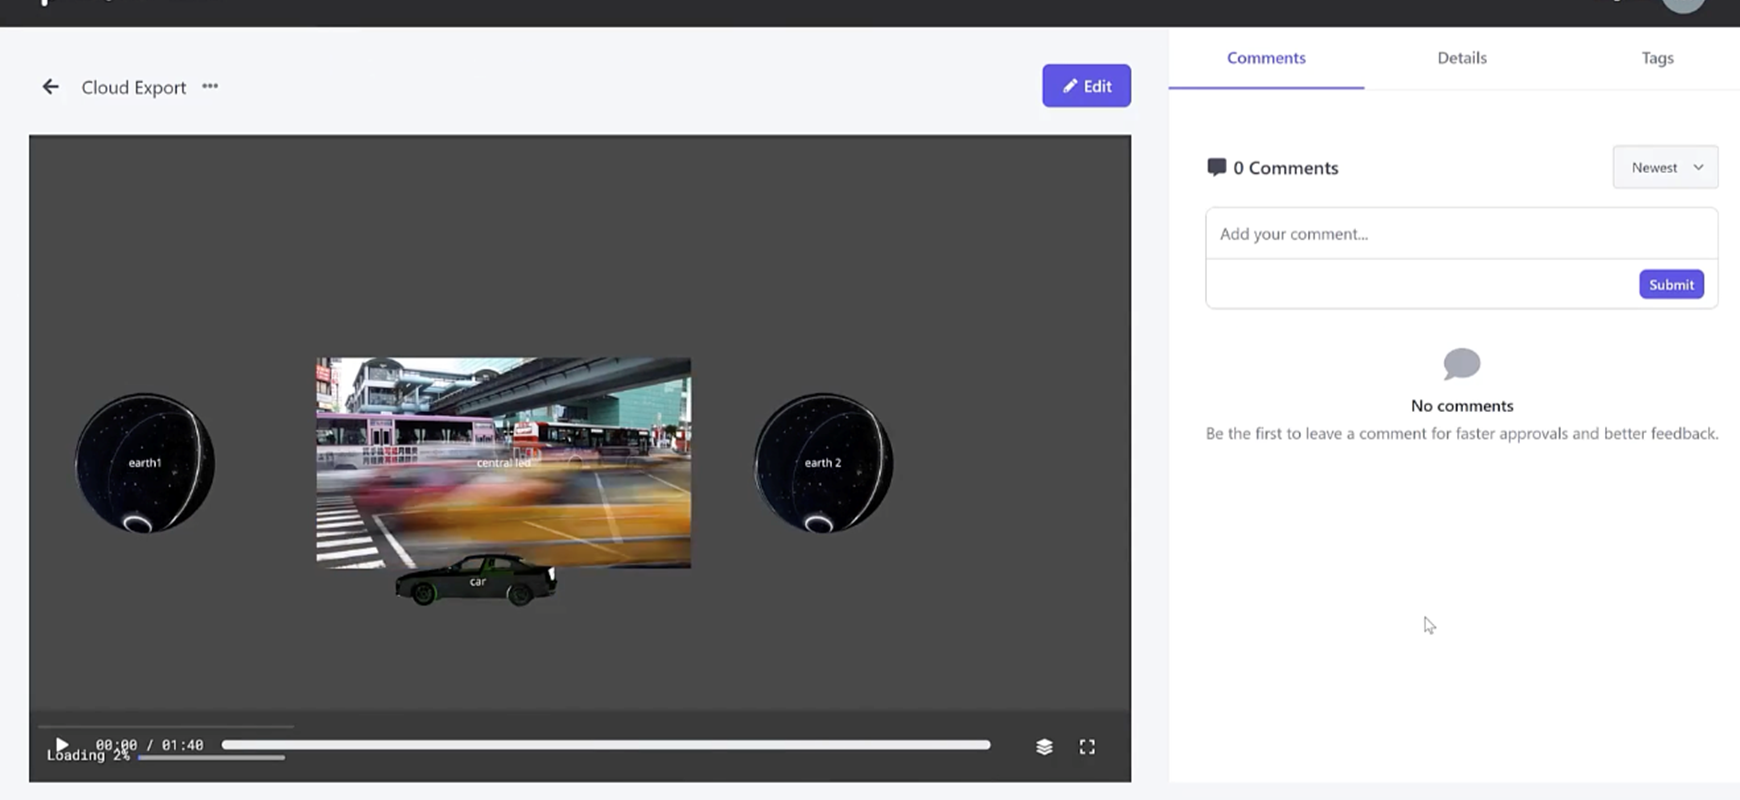This screenshot has width=1740, height=800.
Task: Play the video preview
Action: click(x=62, y=744)
